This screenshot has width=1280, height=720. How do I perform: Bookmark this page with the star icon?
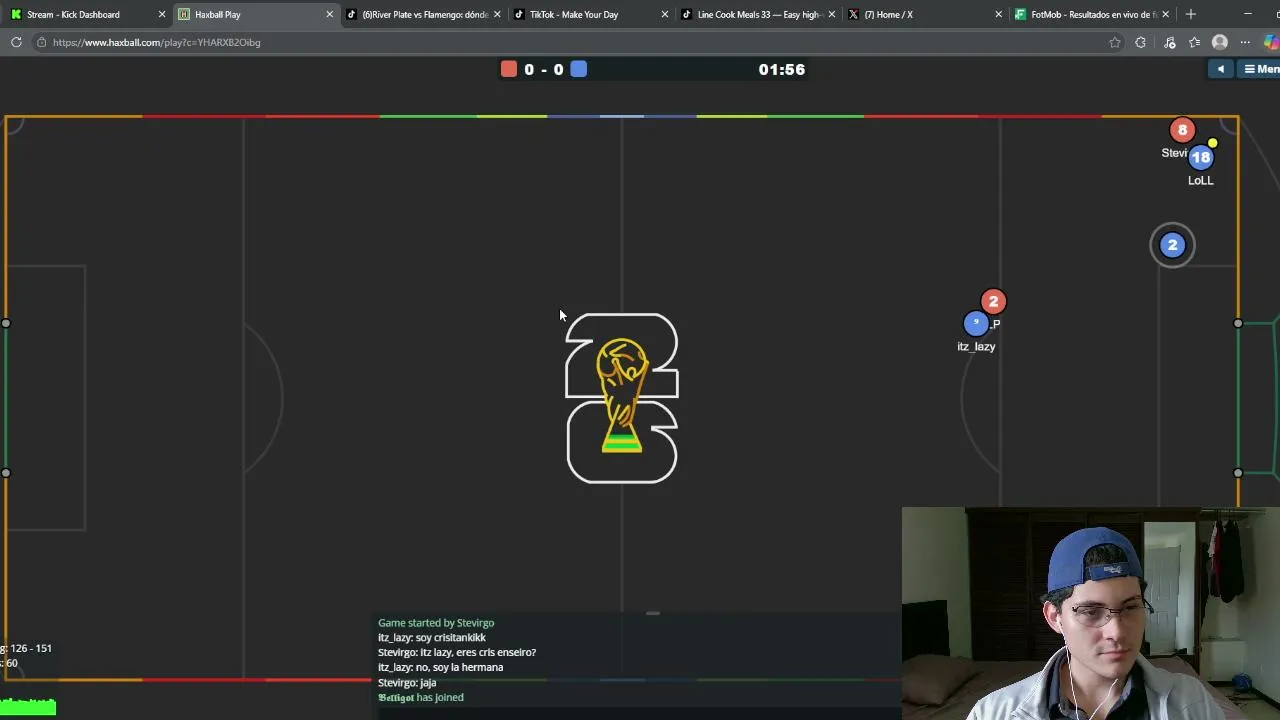point(1115,42)
